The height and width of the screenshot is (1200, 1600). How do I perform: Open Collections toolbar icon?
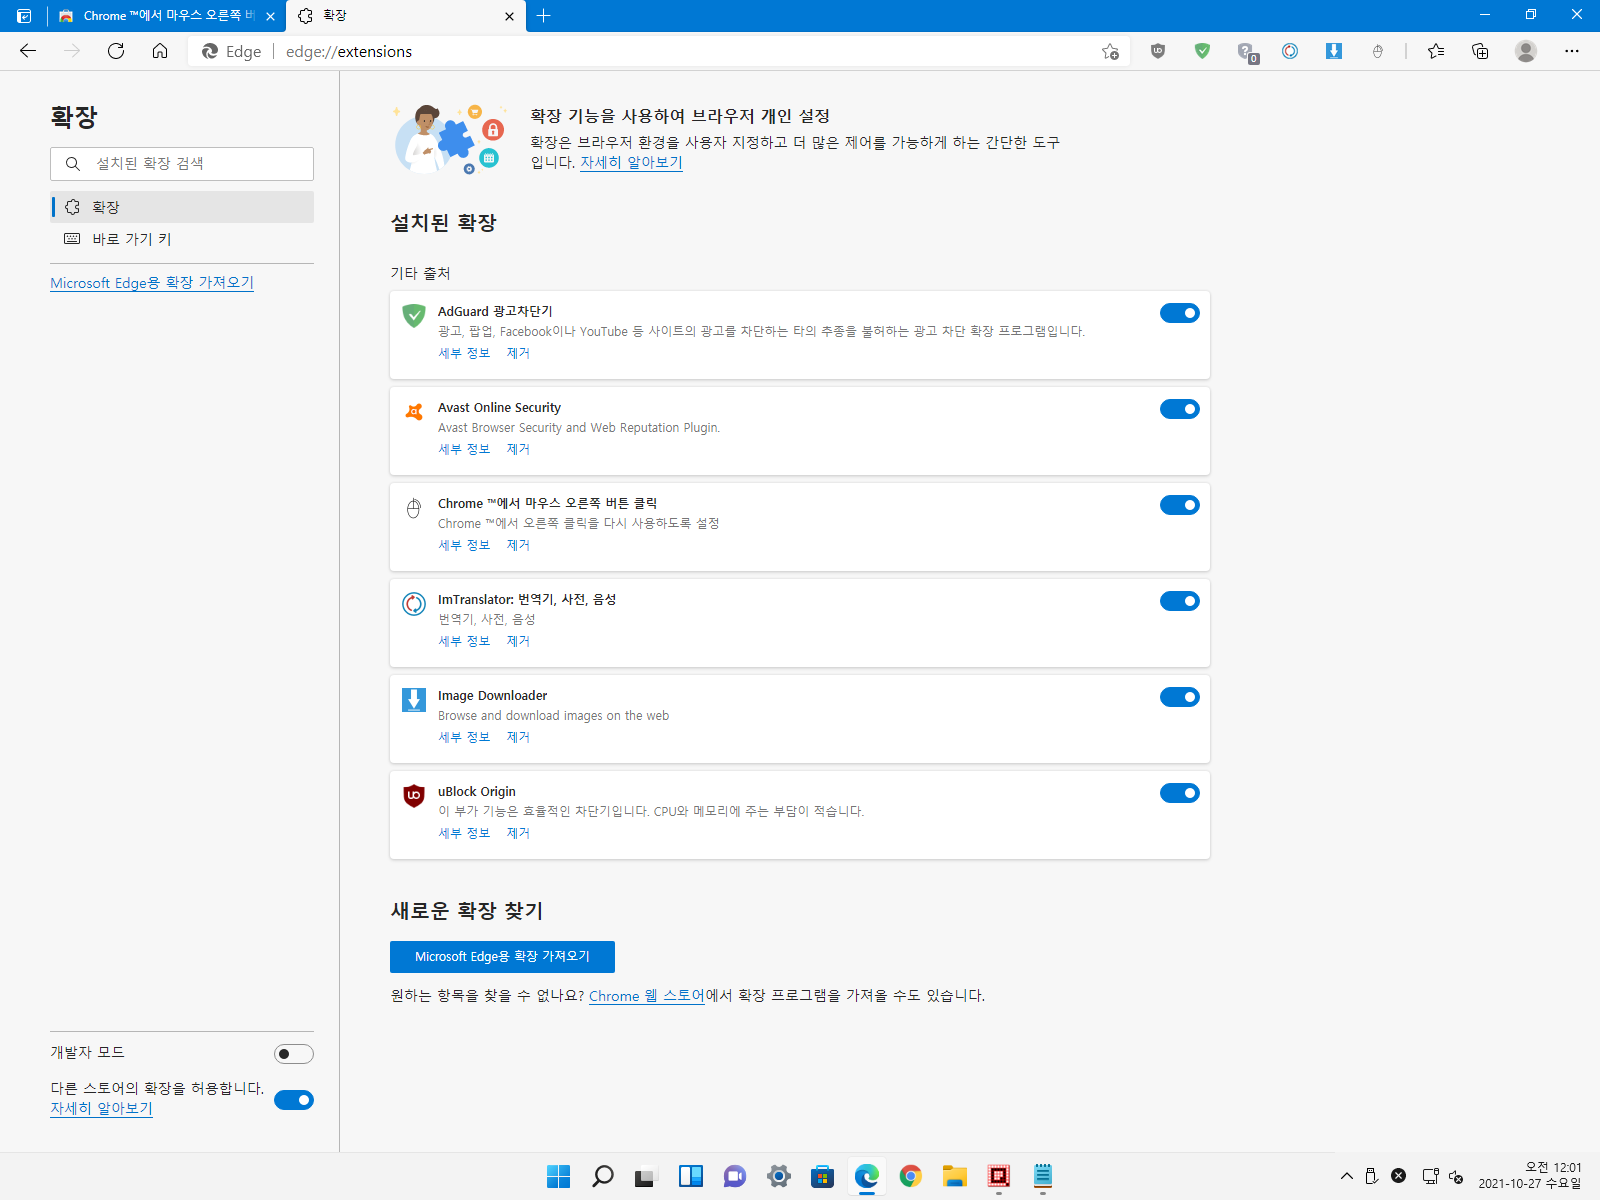tap(1480, 51)
